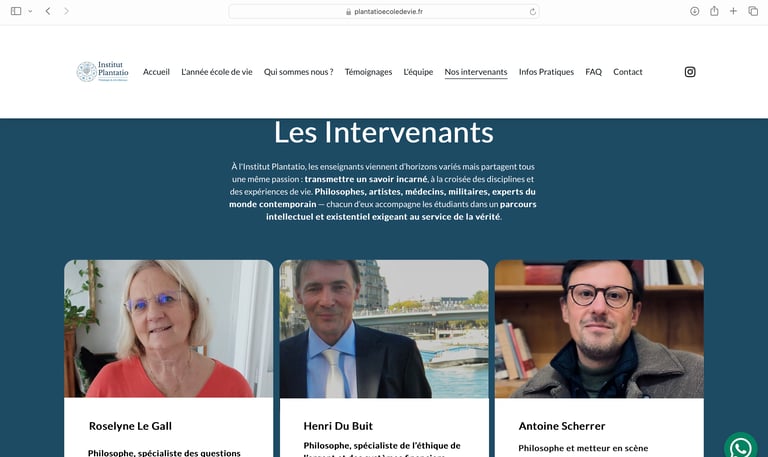This screenshot has height=457, width=768.
Task: Click the forward navigation arrow
Action: pos(66,11)
